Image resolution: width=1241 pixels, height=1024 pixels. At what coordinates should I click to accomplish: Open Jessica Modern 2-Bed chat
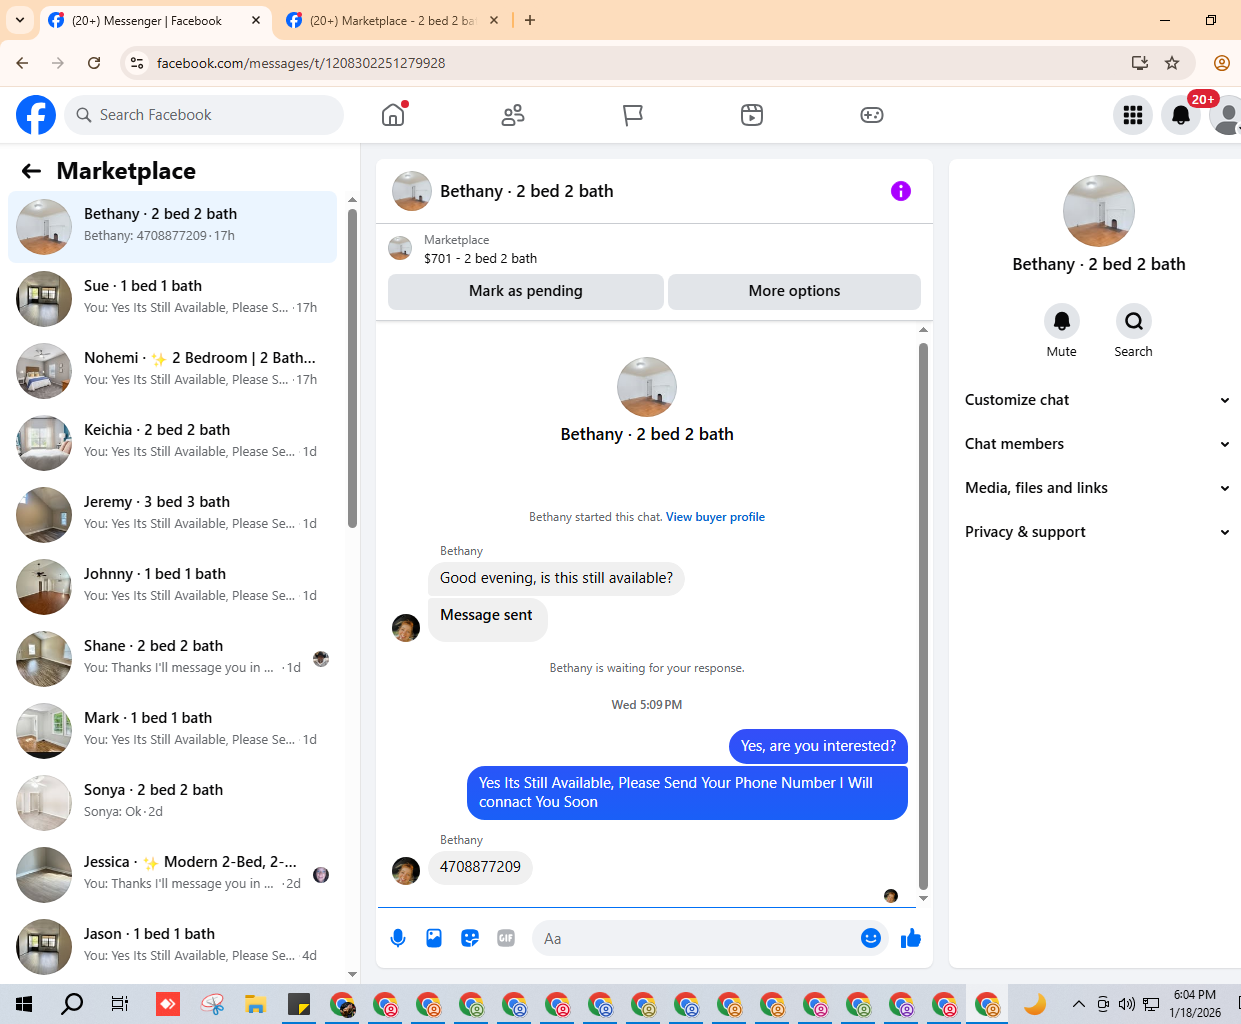pos(172,875)
